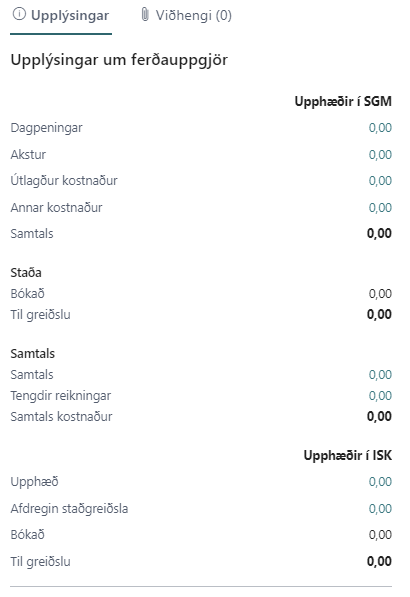Click the Annar kostnaður 0,00 value
The image size is (410, 597).
[x=380, y=208]
